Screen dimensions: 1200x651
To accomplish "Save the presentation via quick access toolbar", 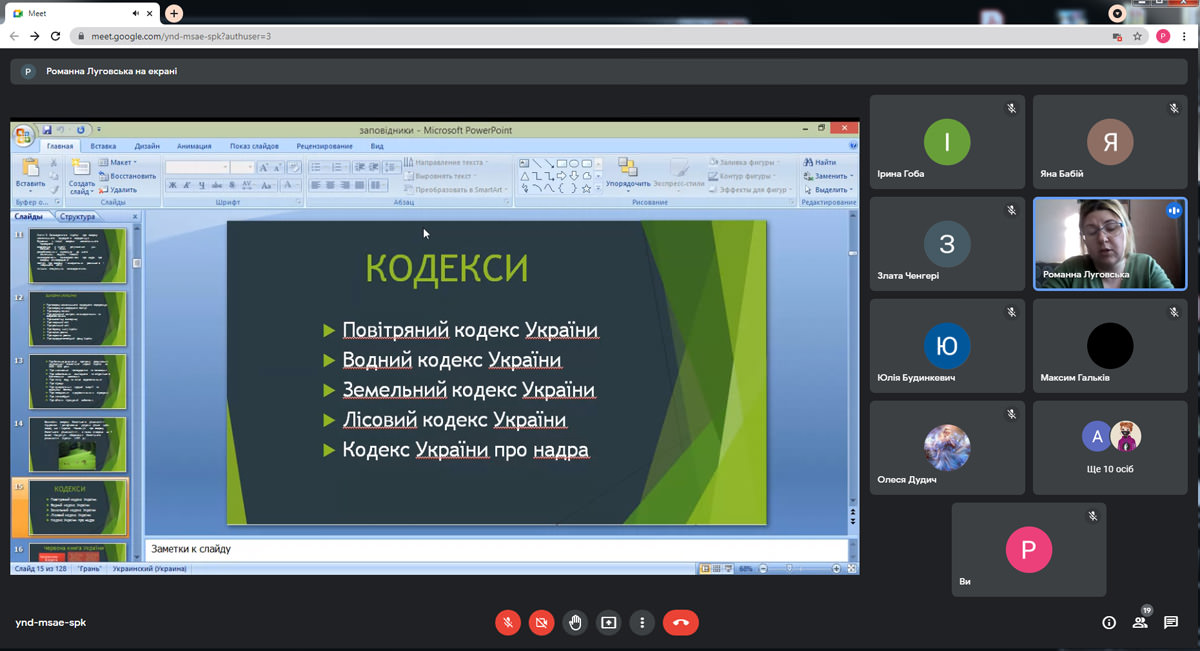I will [46, 129].
